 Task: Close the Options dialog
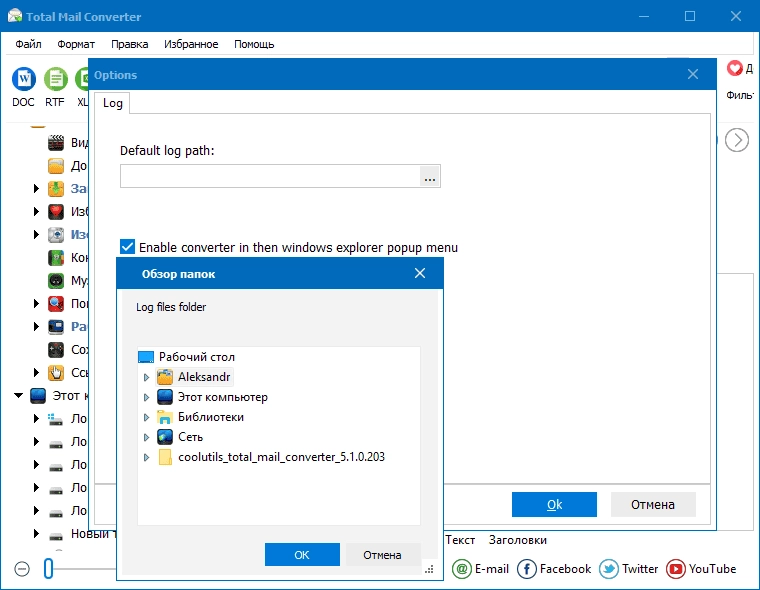[x=693, y=74]
